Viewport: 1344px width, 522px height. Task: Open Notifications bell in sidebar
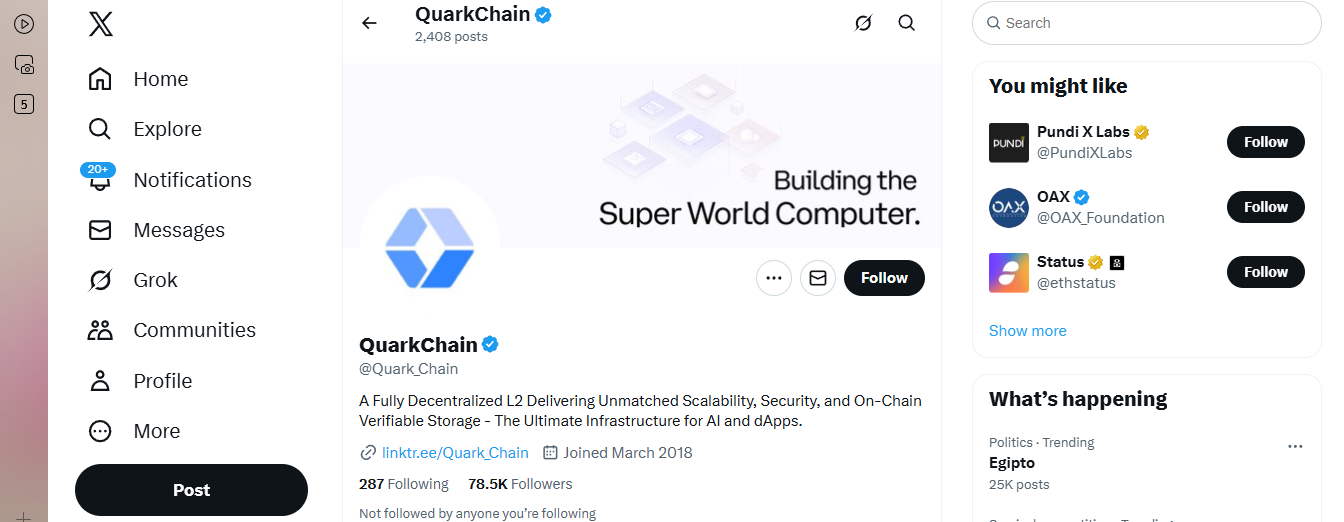pos(100,180)
